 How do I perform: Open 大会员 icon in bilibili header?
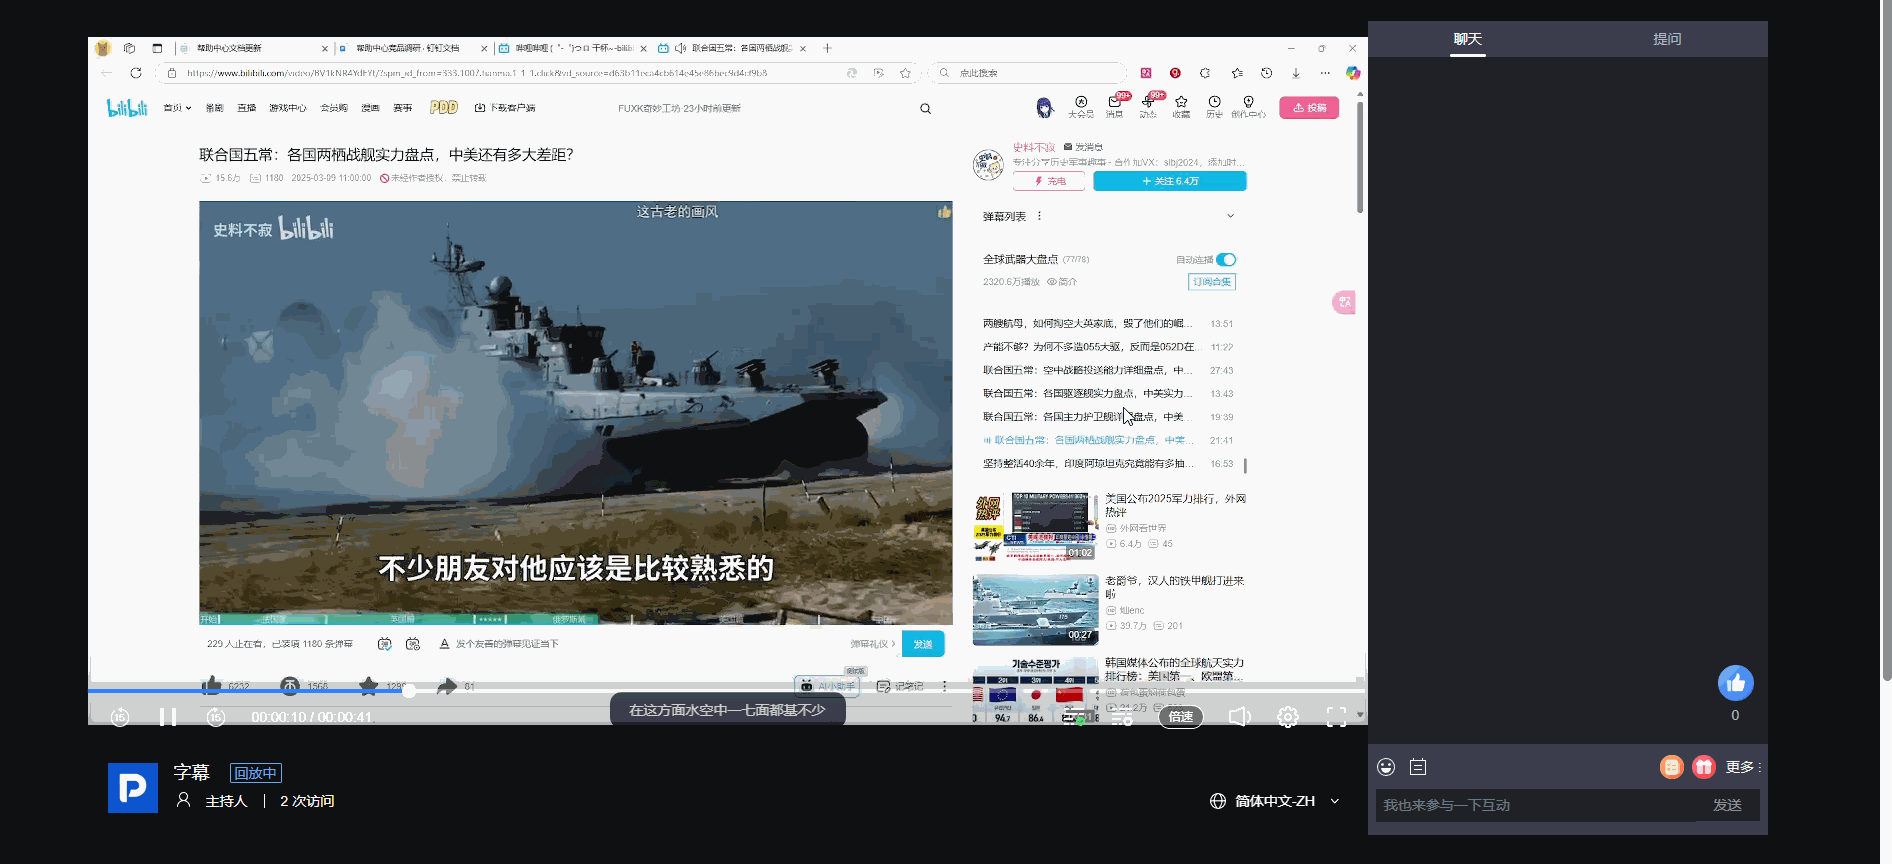pyautogui.click(x=1081, y=106)
